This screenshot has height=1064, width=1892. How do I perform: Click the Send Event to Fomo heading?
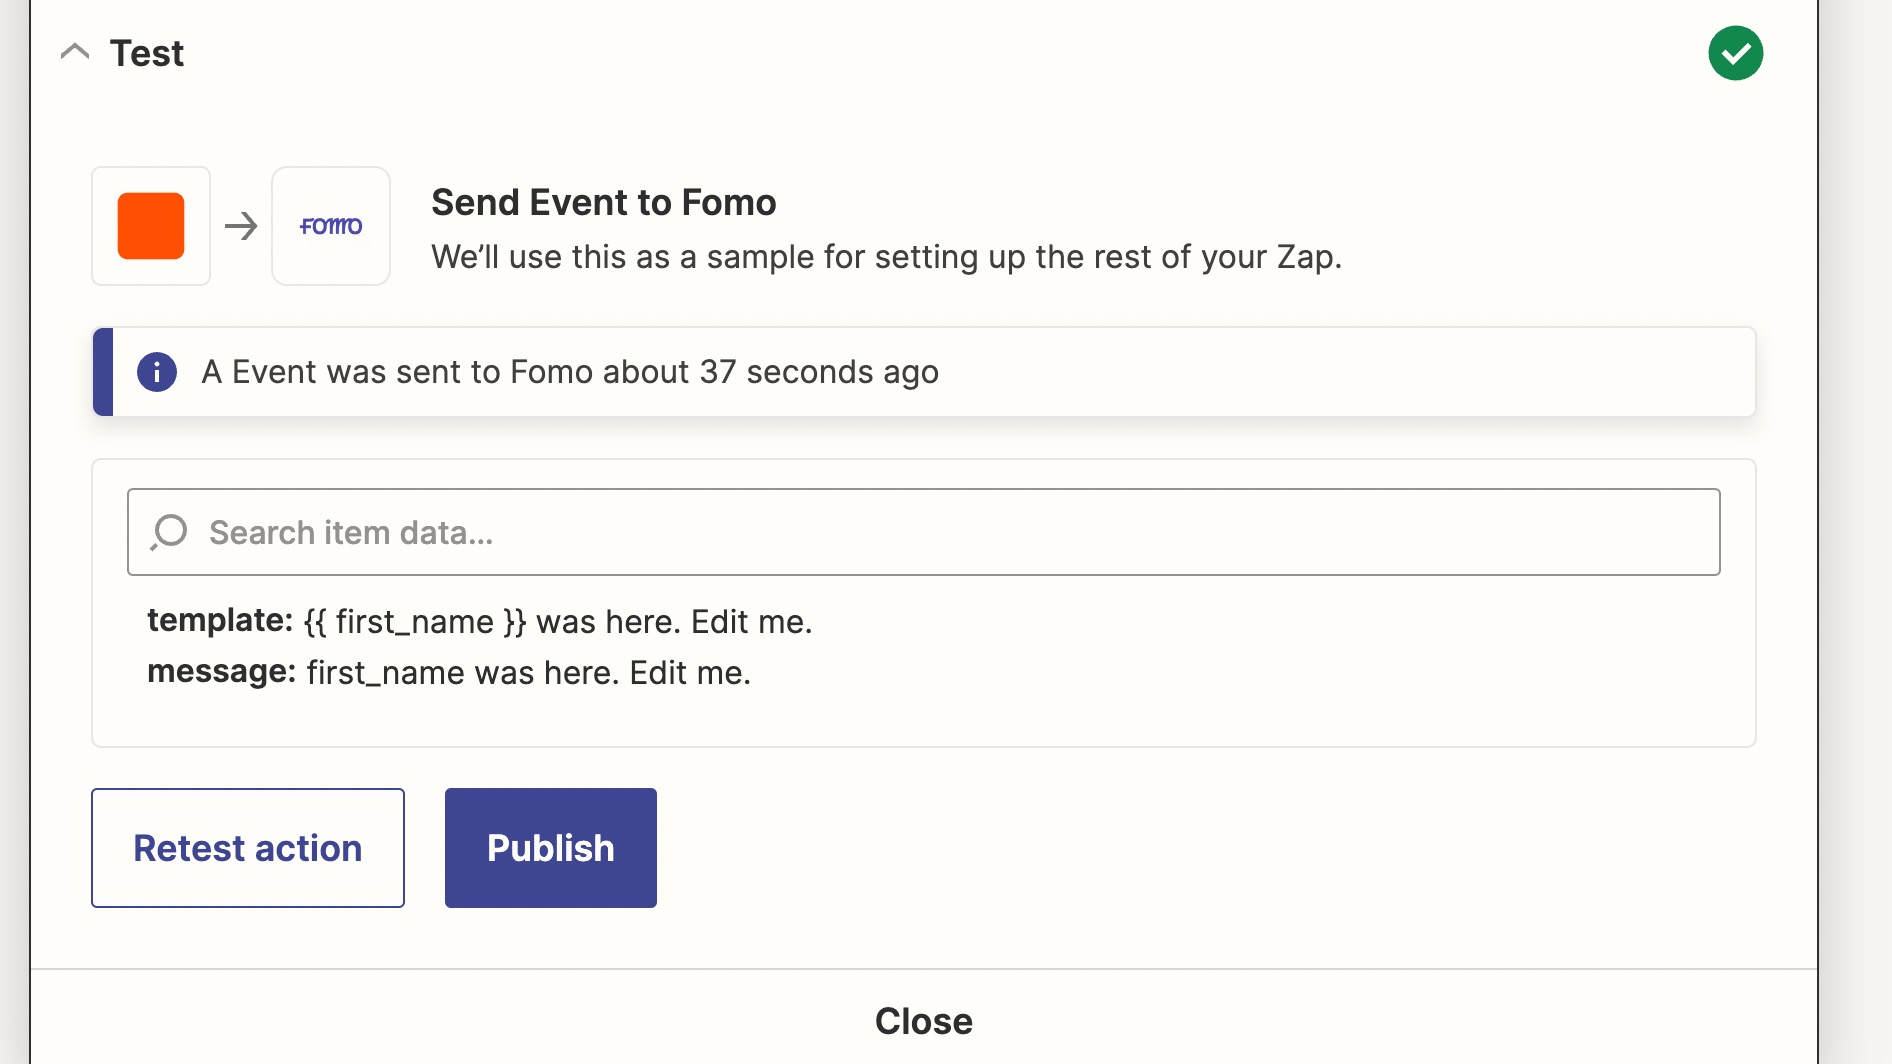[x=603, y=202]
